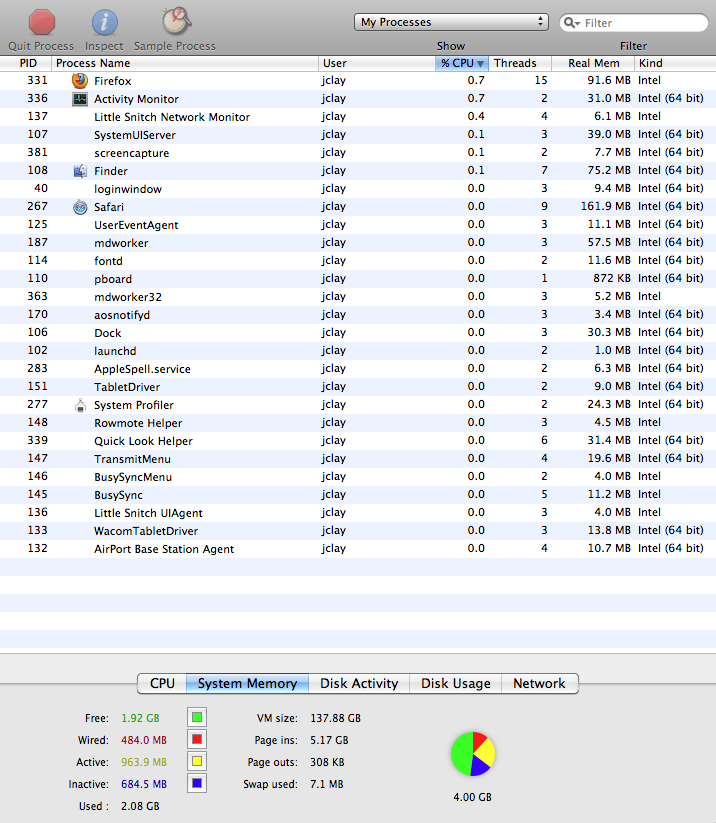Select the BusySyncMenu process row
The width and height of the screenshot is (716, 823).
pos(358,477)
